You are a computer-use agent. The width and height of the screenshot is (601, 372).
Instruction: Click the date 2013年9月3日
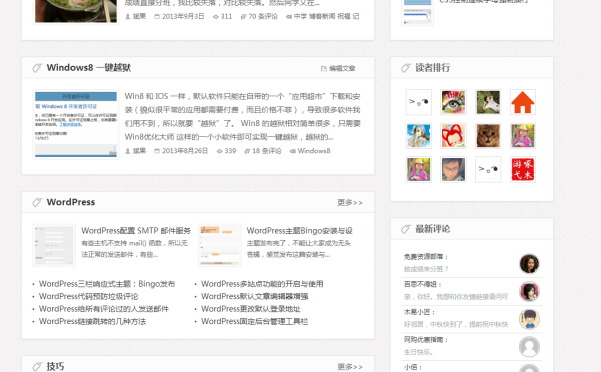(183, 16)
